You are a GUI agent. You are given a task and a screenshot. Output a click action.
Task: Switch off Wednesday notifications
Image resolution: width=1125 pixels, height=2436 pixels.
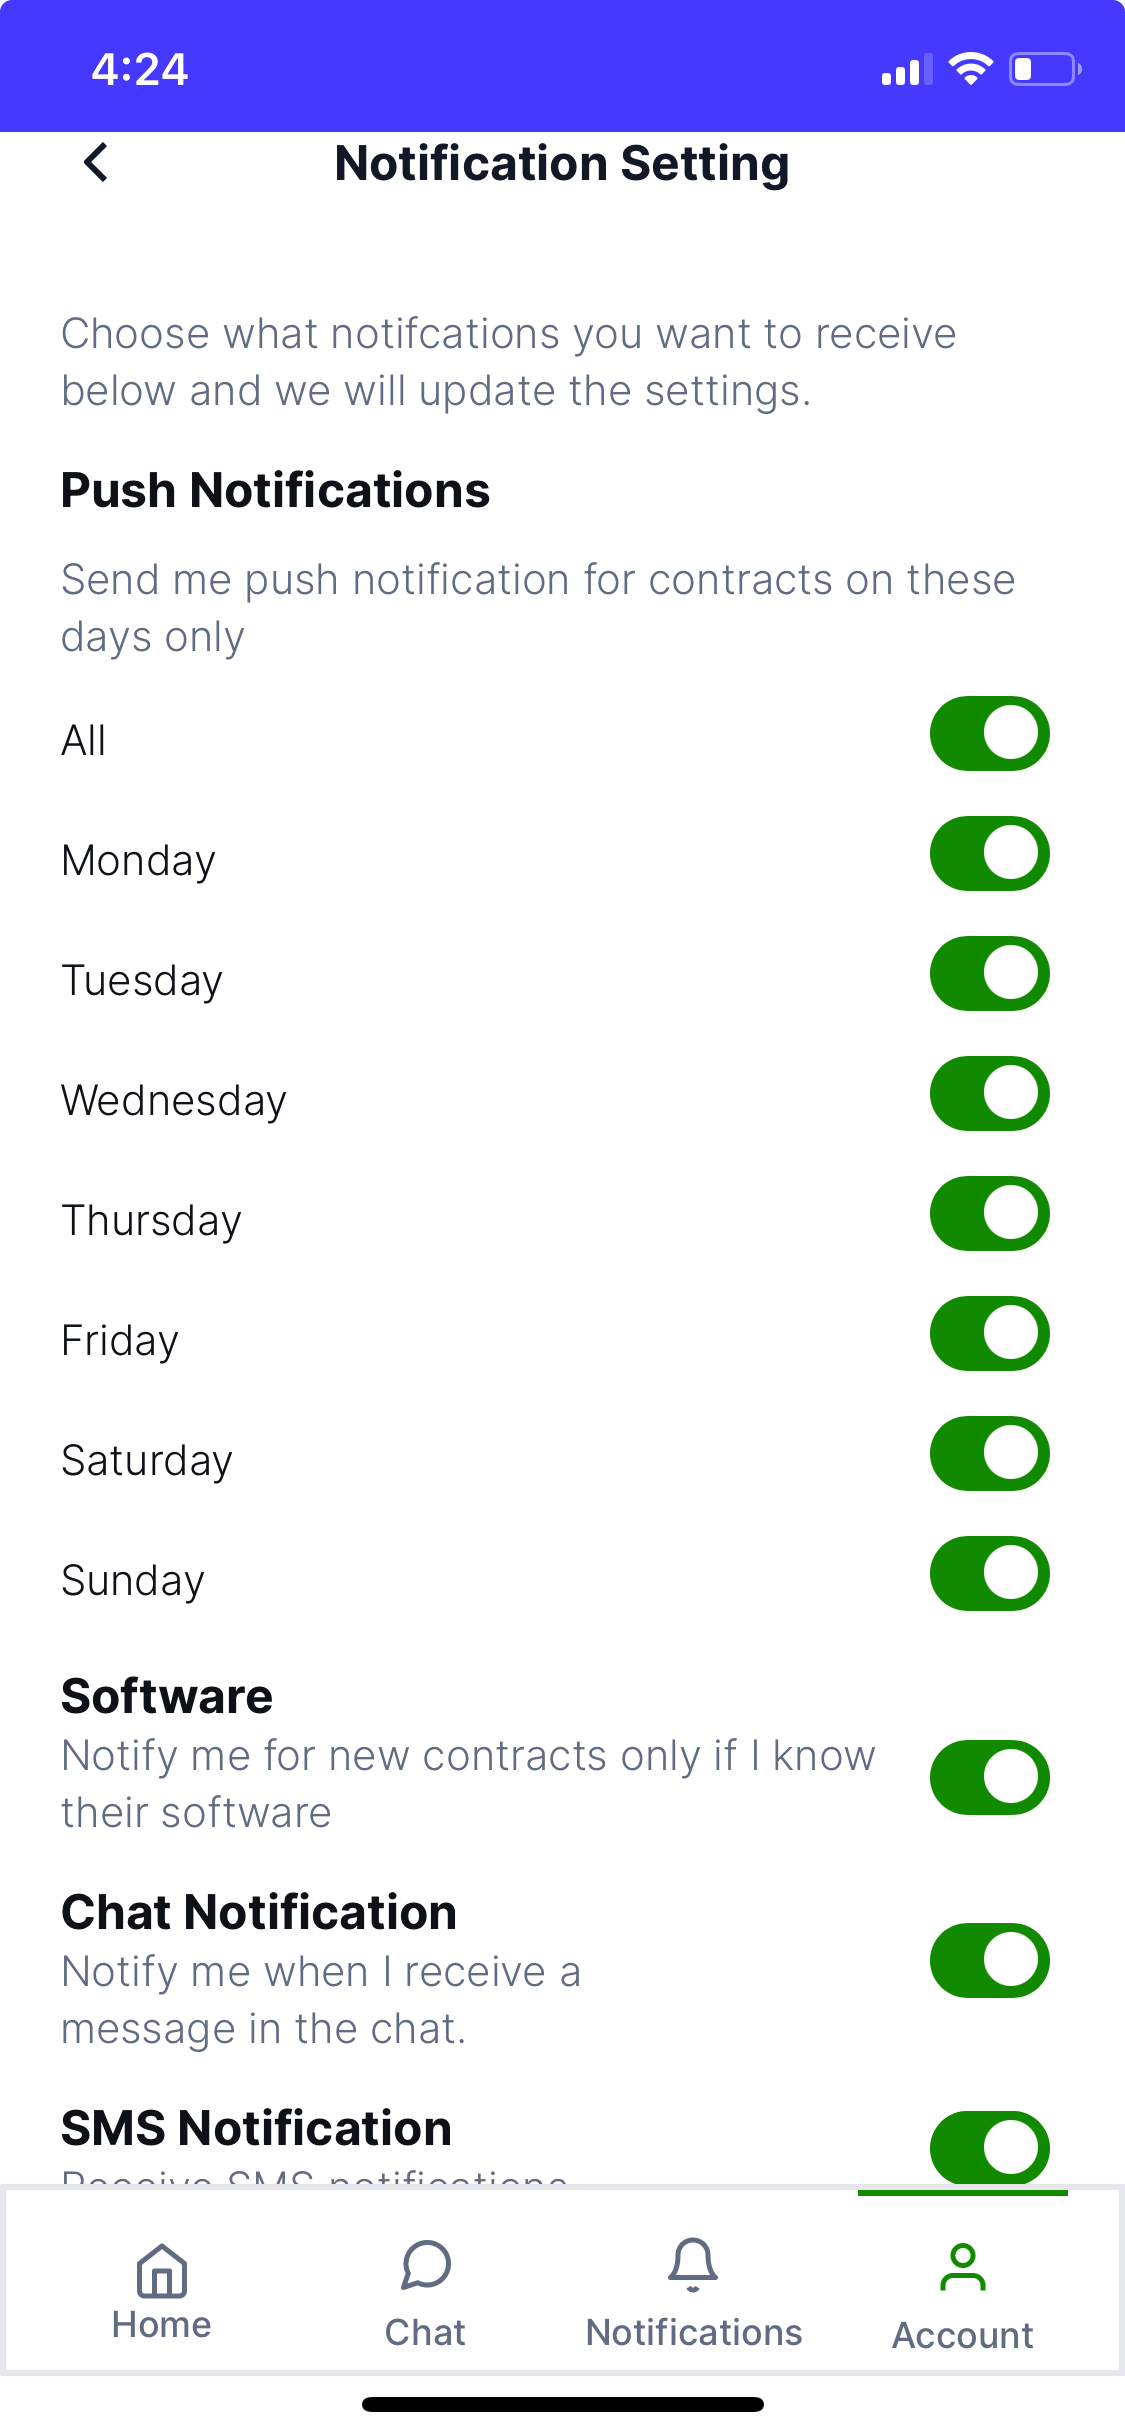(x=989, y=1094)
